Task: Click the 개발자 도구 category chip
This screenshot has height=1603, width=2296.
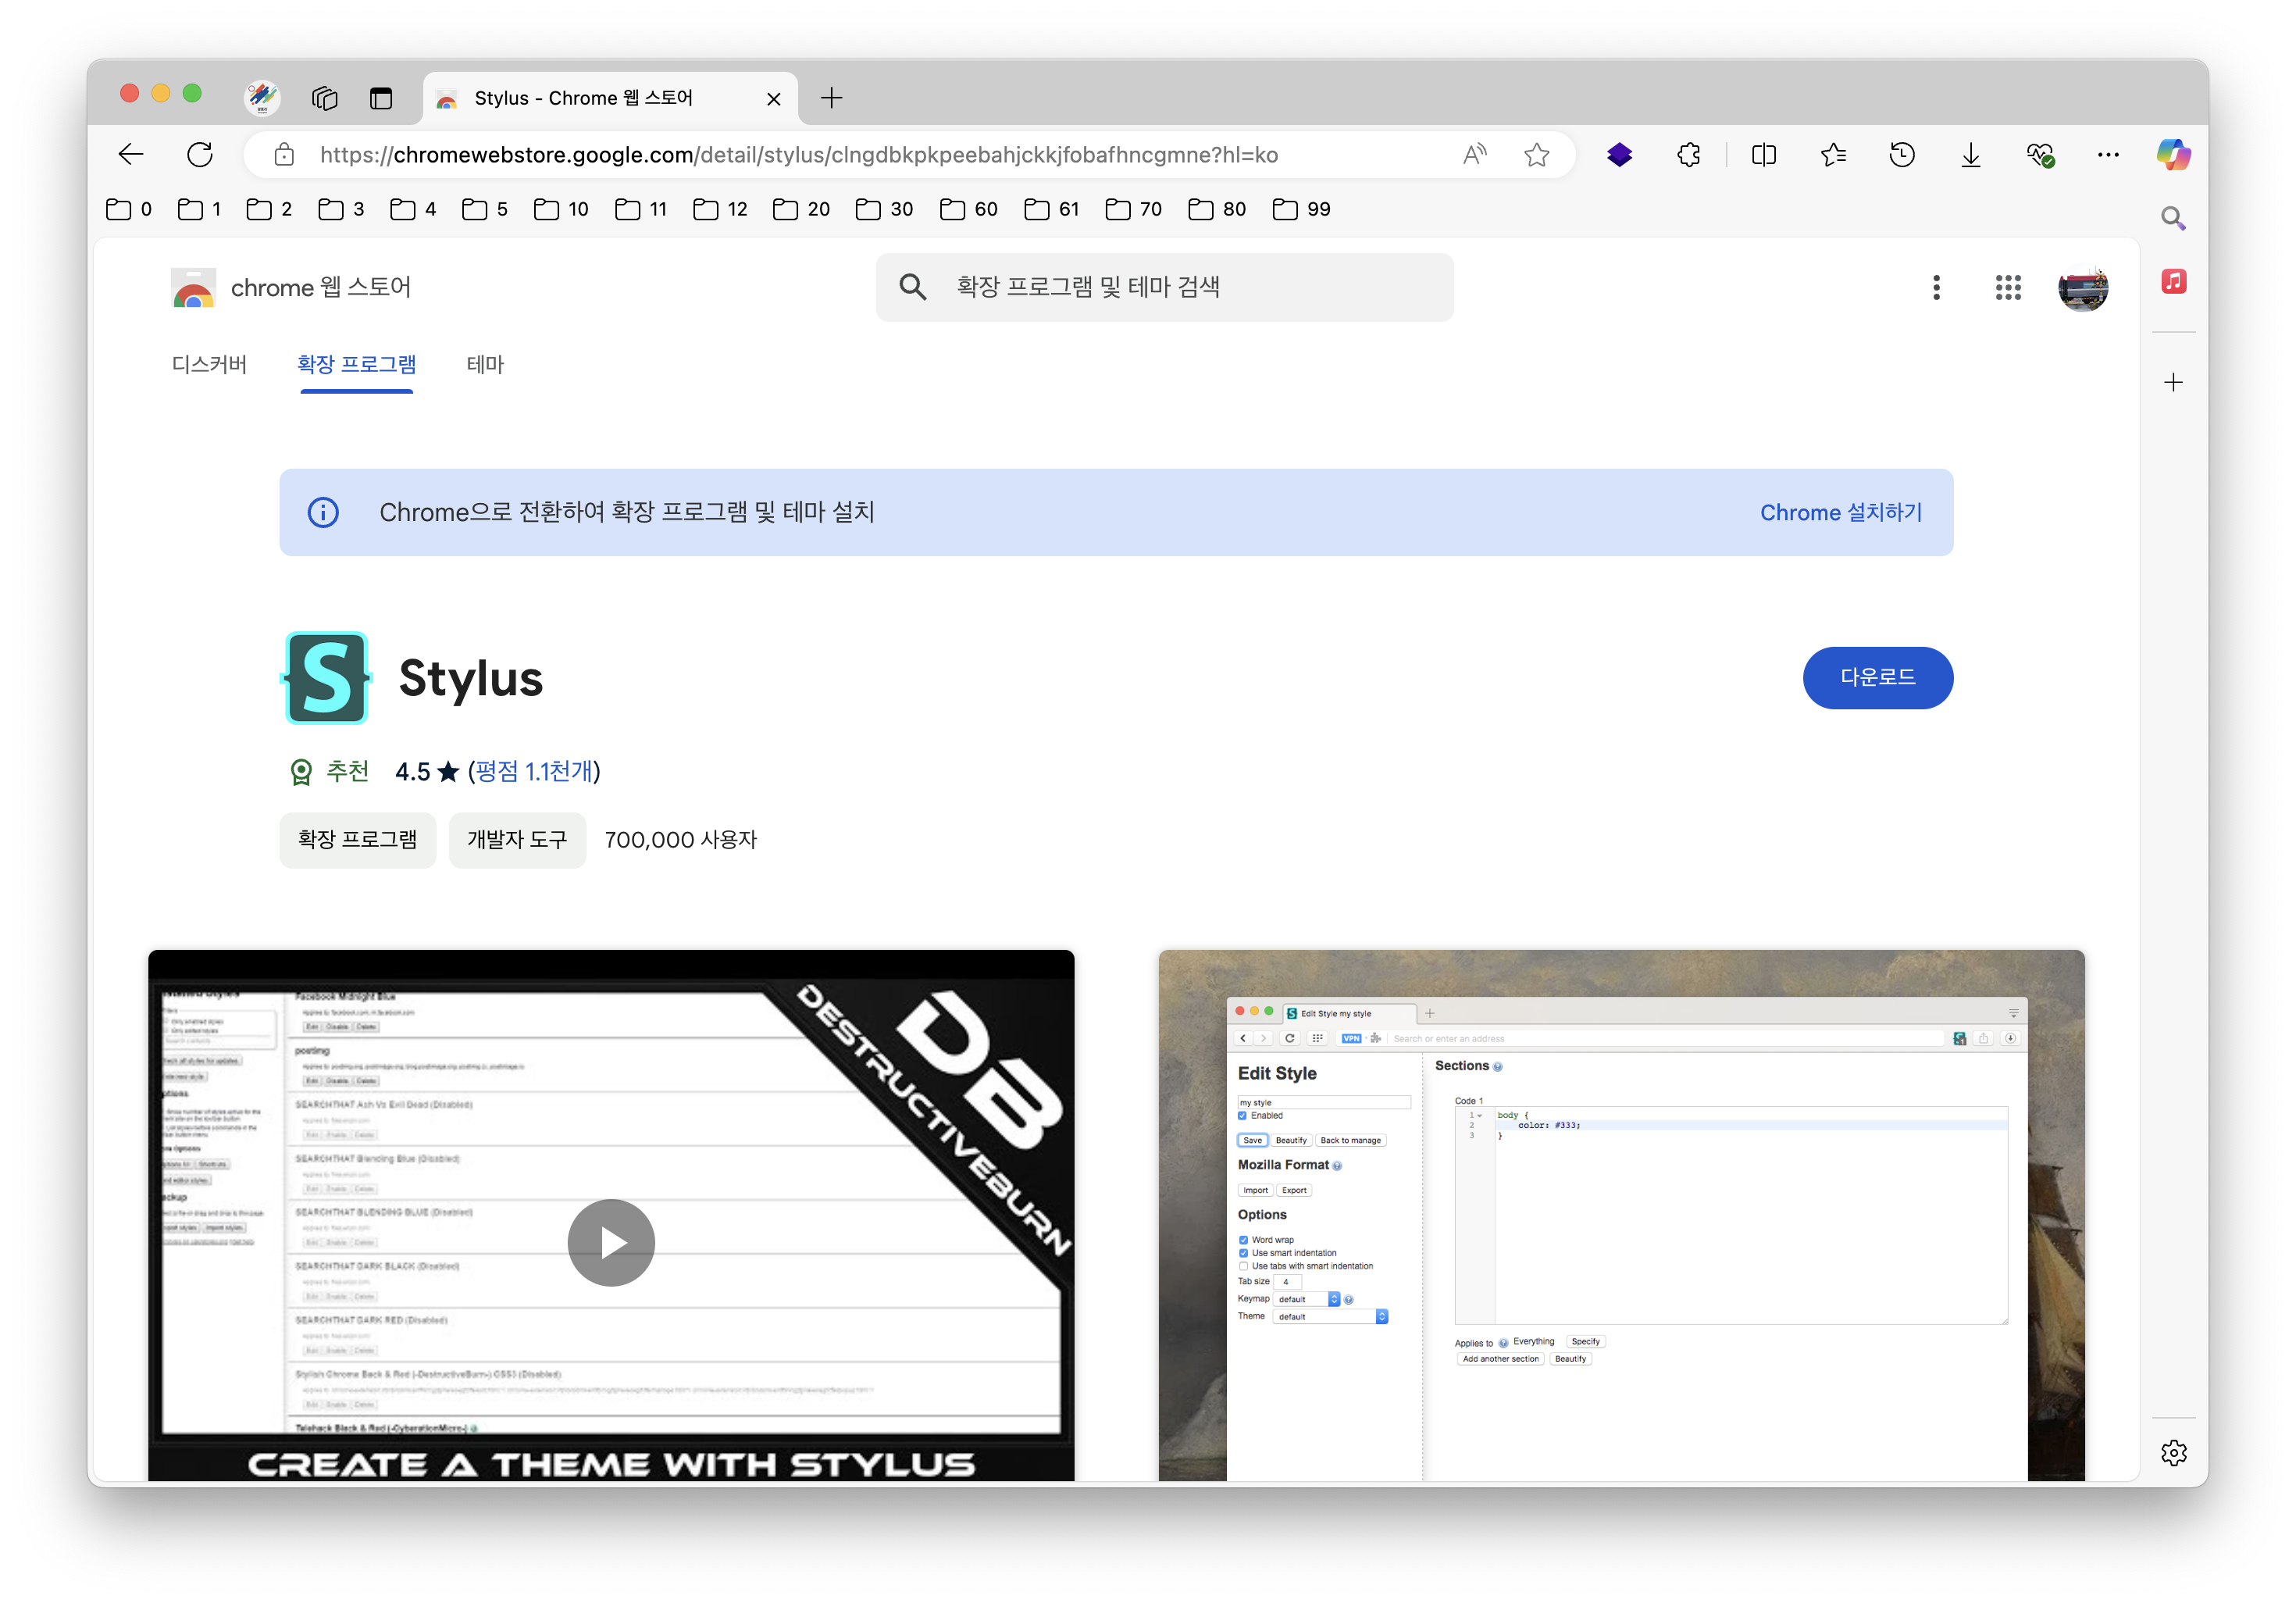Action: [517, 840]
